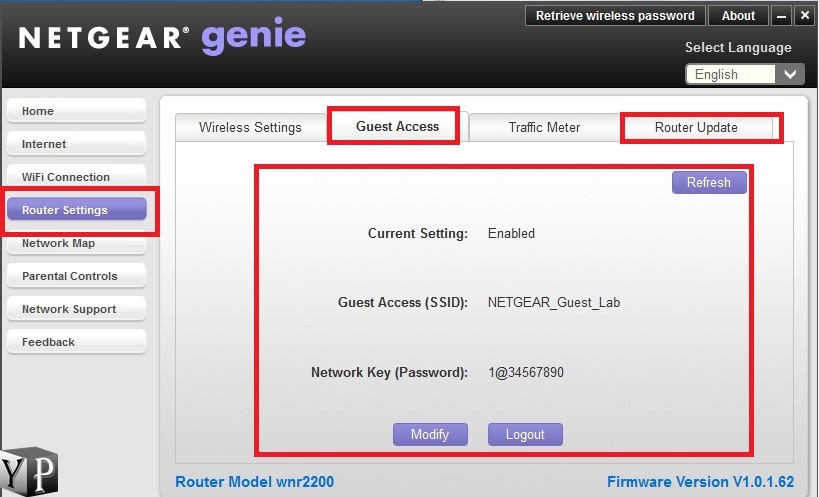Select Router Settings in the sidebar

point(76,209)
